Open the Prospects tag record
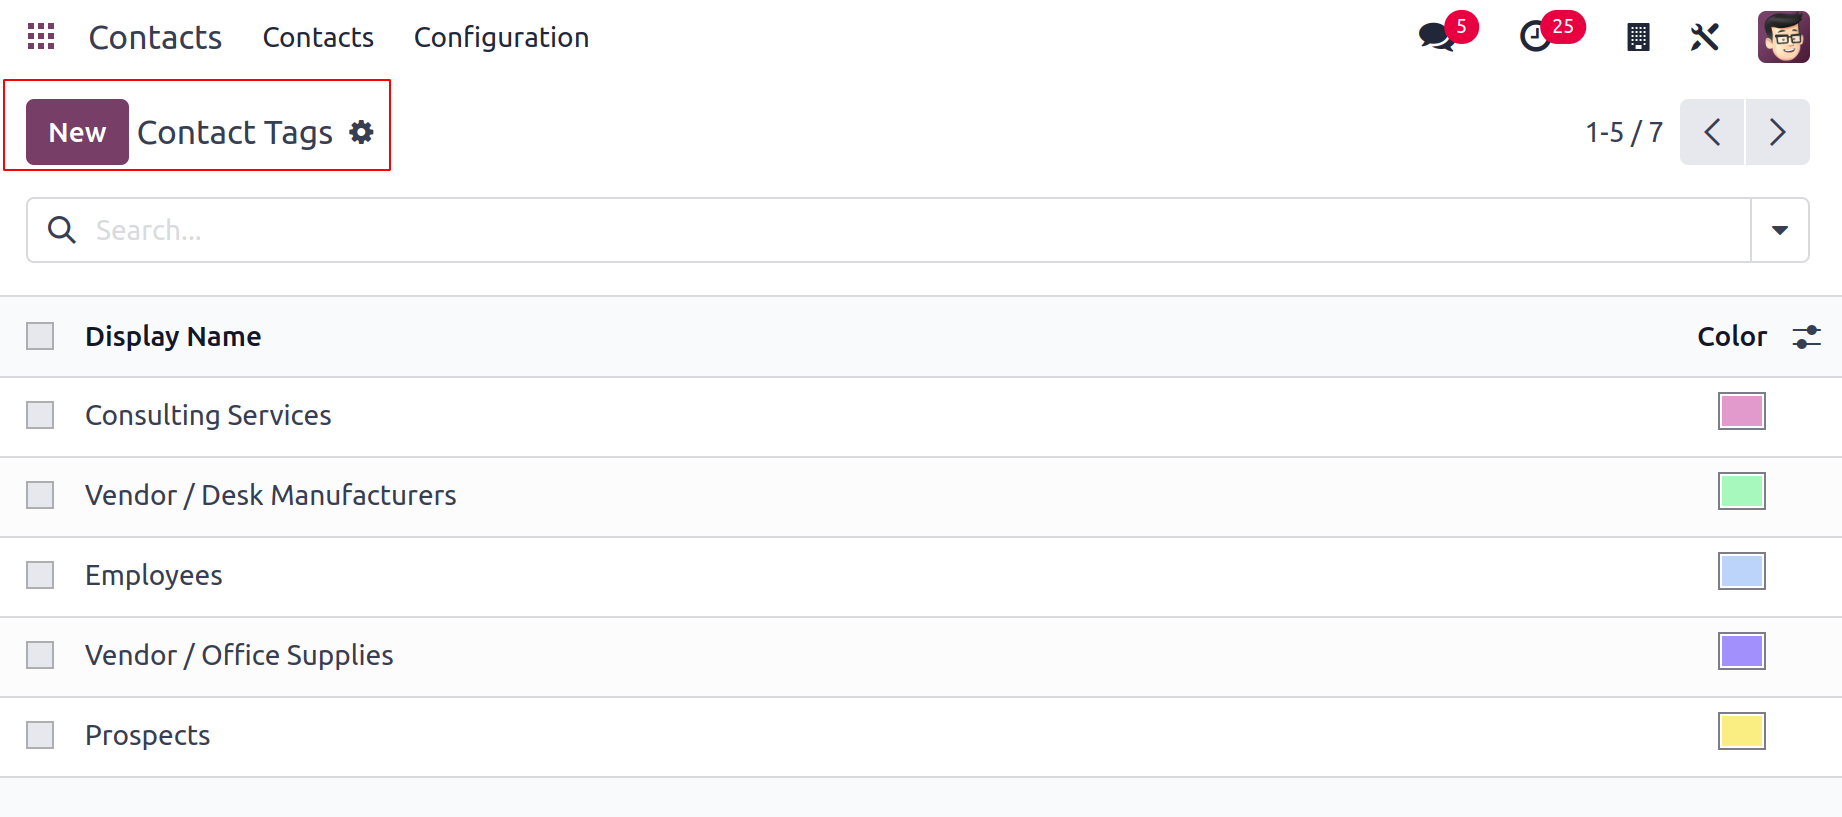Image resolution: width=1842 pixels, height=817 pixels. 148,735
